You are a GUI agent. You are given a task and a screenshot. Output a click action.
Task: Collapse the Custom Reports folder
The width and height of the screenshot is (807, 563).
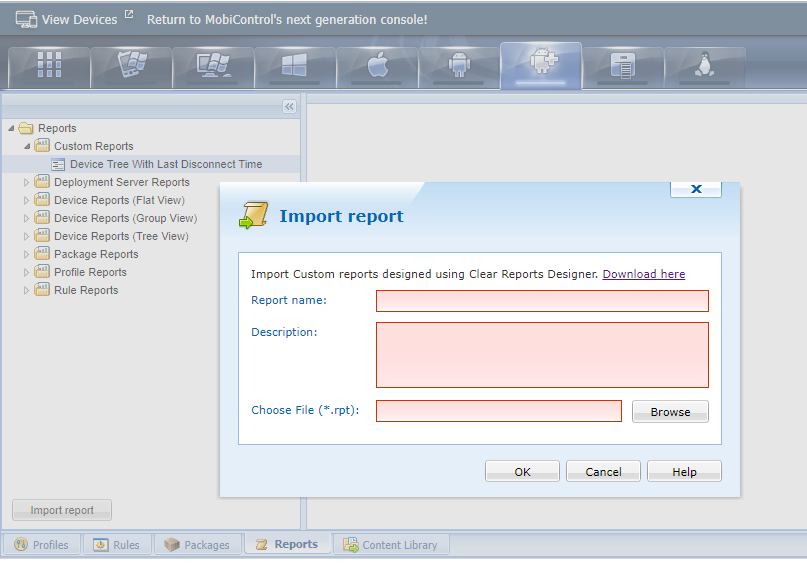[x=28, y=146]
